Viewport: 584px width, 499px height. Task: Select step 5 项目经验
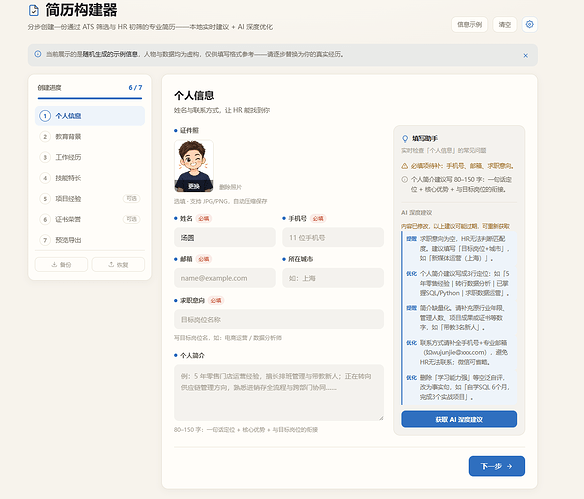tap(90, 198)
